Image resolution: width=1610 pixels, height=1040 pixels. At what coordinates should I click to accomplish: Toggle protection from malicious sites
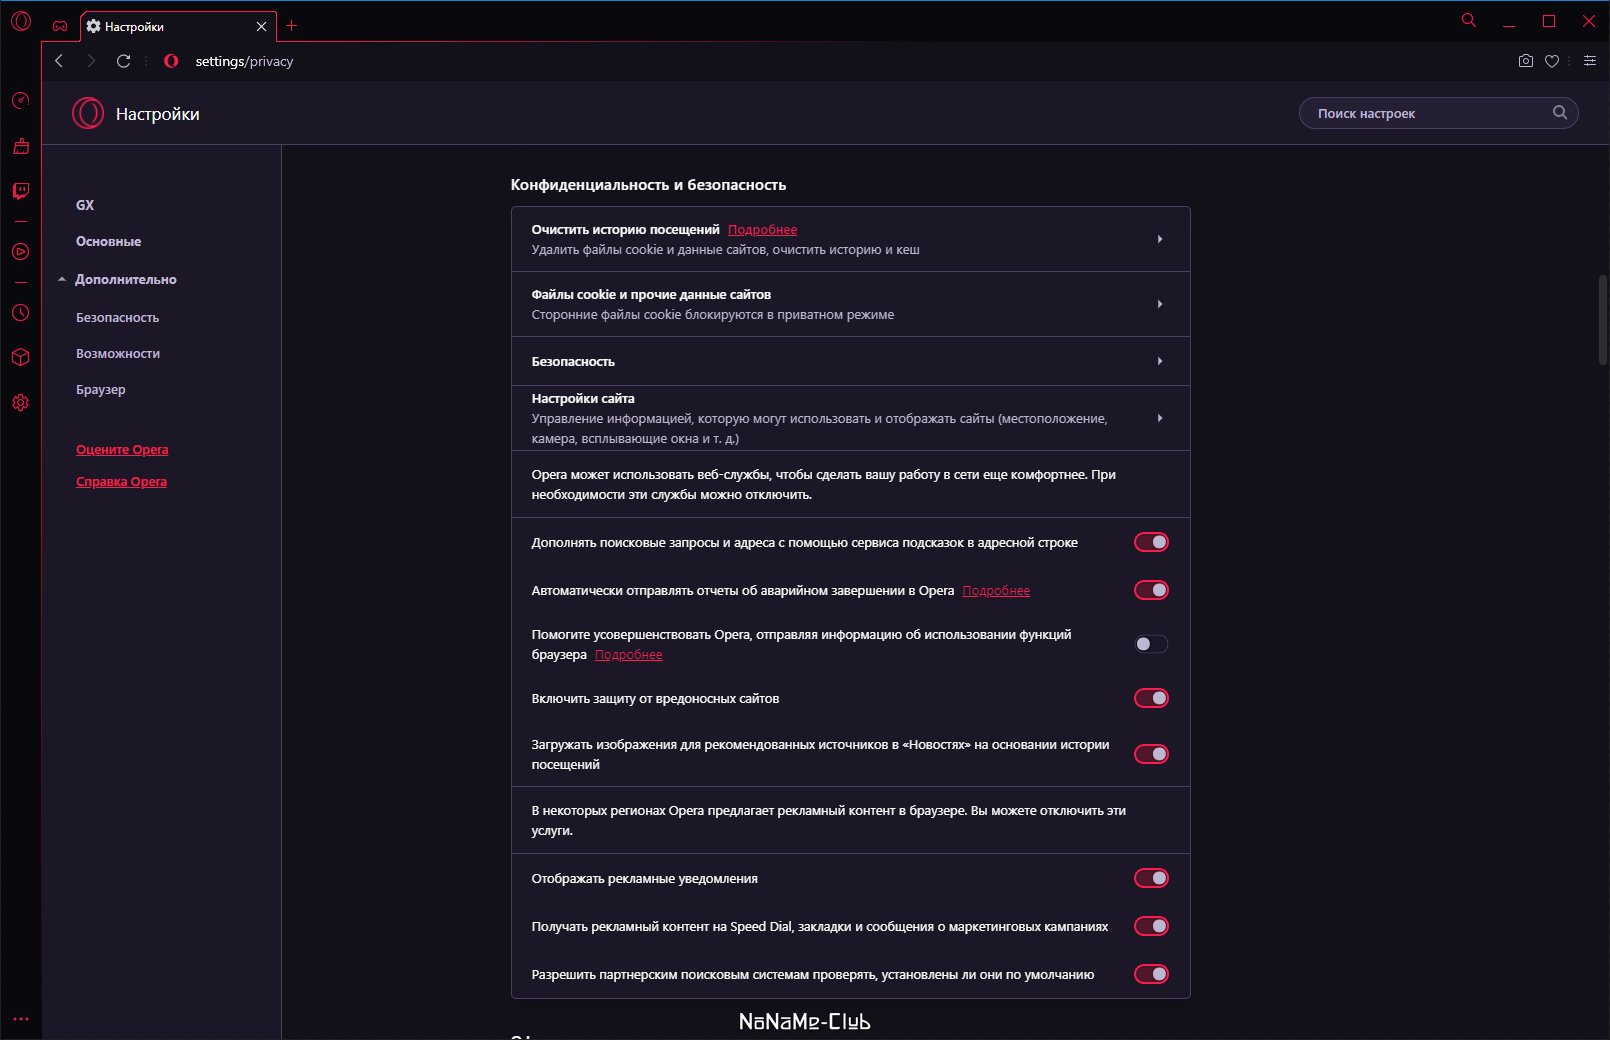click(1151, 698)
